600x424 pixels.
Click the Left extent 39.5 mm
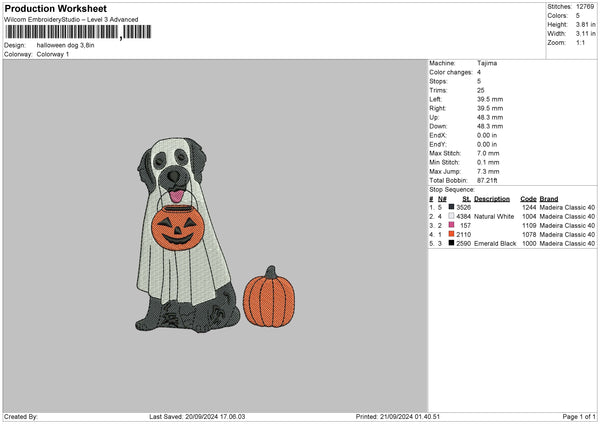pyautogui.click(x=490, y=99)
